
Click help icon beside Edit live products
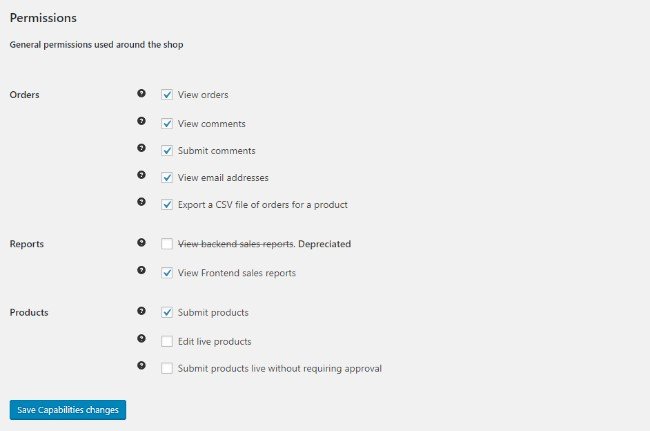tap(141, 339)
